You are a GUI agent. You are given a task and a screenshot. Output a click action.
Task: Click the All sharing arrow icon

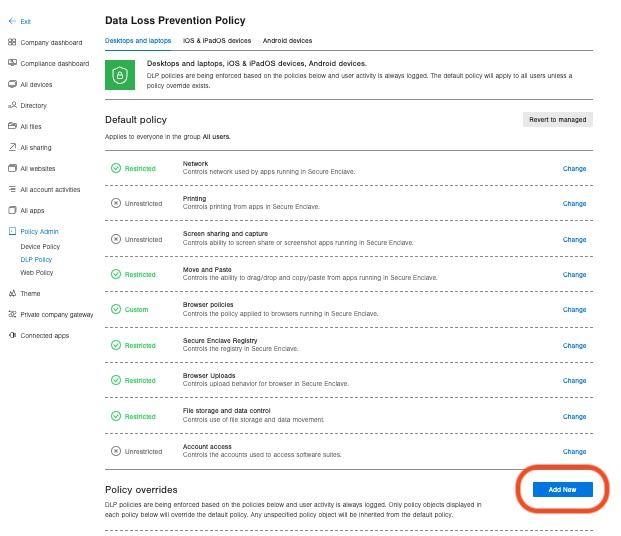pyautogui.click(x=12, y=147)
